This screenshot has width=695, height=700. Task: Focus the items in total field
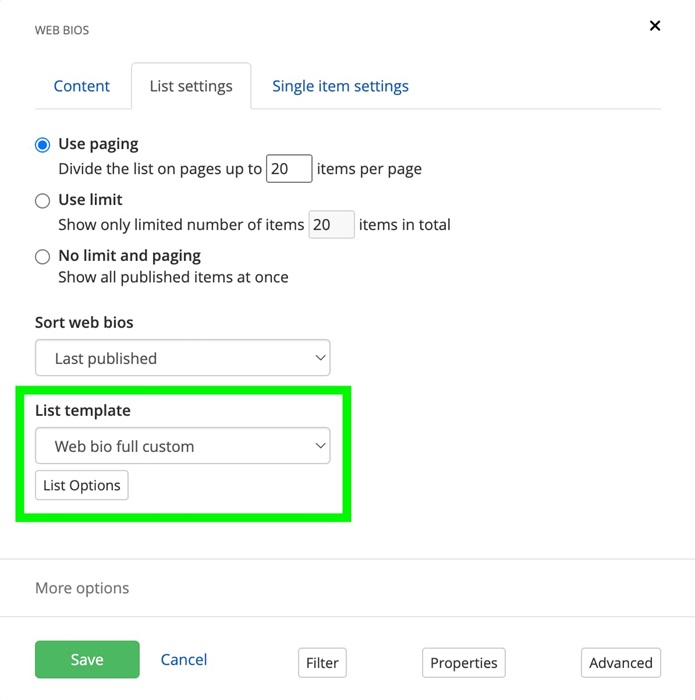point(331,225)
